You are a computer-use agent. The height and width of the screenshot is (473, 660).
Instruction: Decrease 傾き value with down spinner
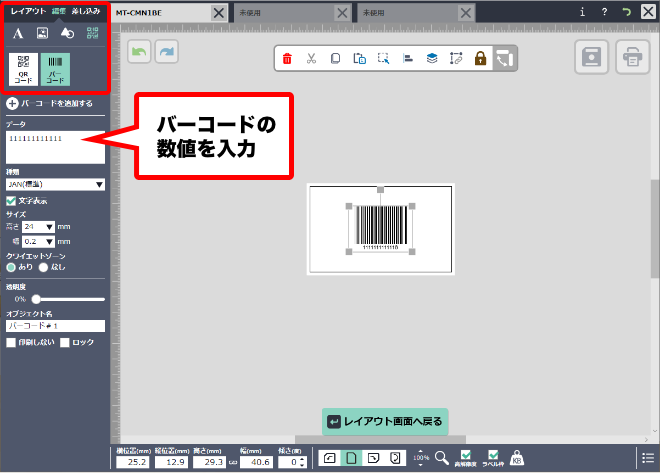301,465
